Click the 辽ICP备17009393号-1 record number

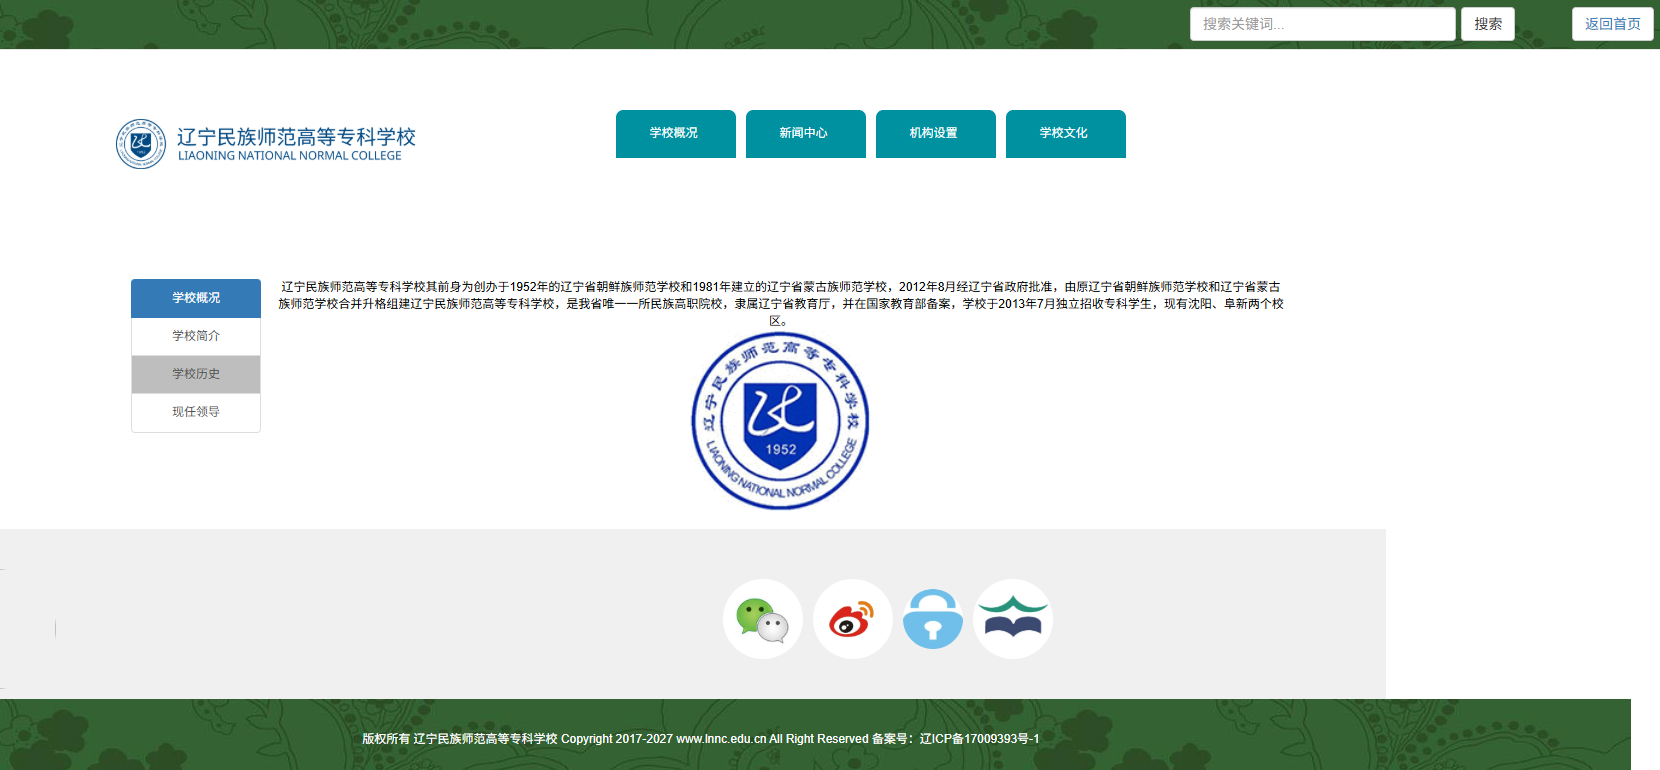tap(980, 739)
